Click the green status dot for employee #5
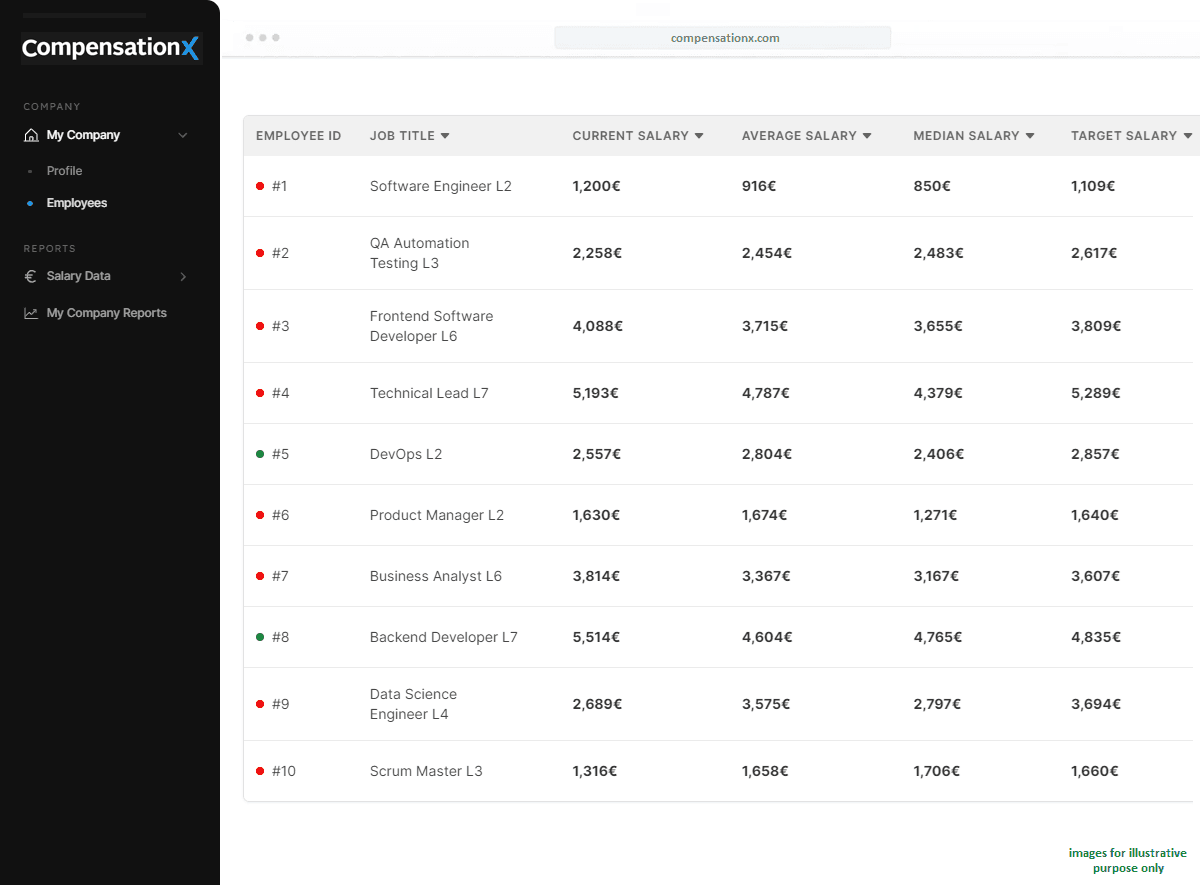Image resolution: width=1200 pixels, height=885 pixels. (x=260, y=454)
